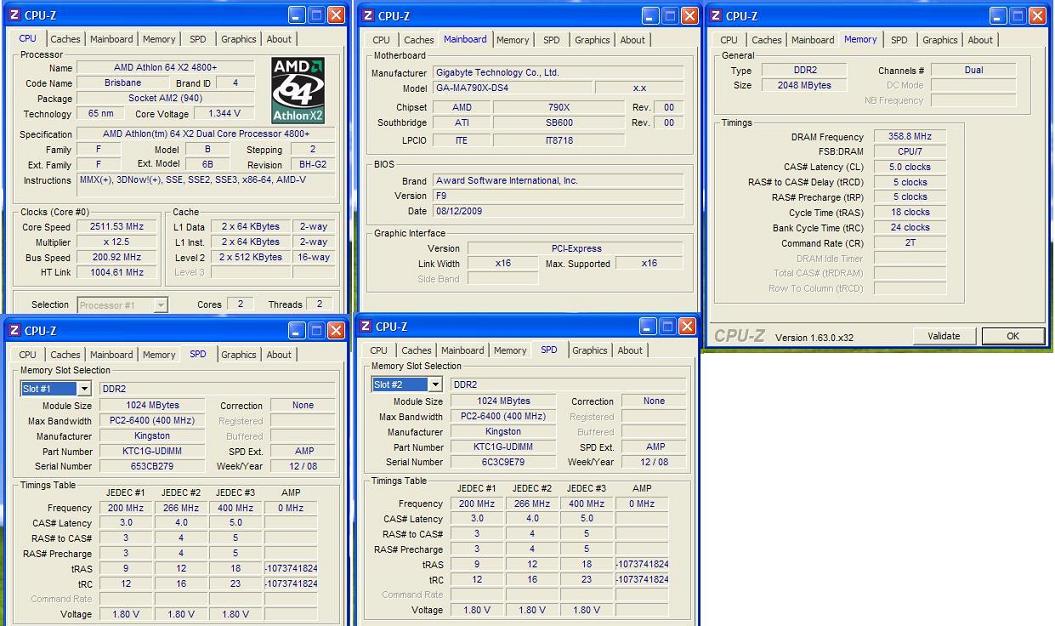The height and width of the screenshot is (626, 1055).
Task: Click DRAM Frequency value 358.8 MHz
Action: point(910,136)
